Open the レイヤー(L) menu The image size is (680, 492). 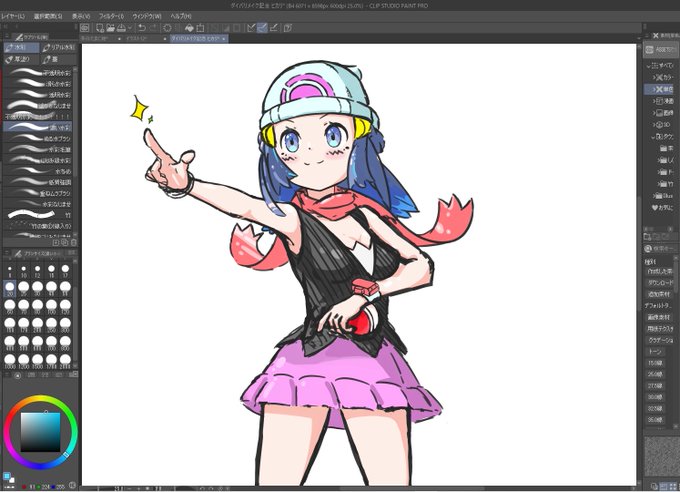point(13,16)
